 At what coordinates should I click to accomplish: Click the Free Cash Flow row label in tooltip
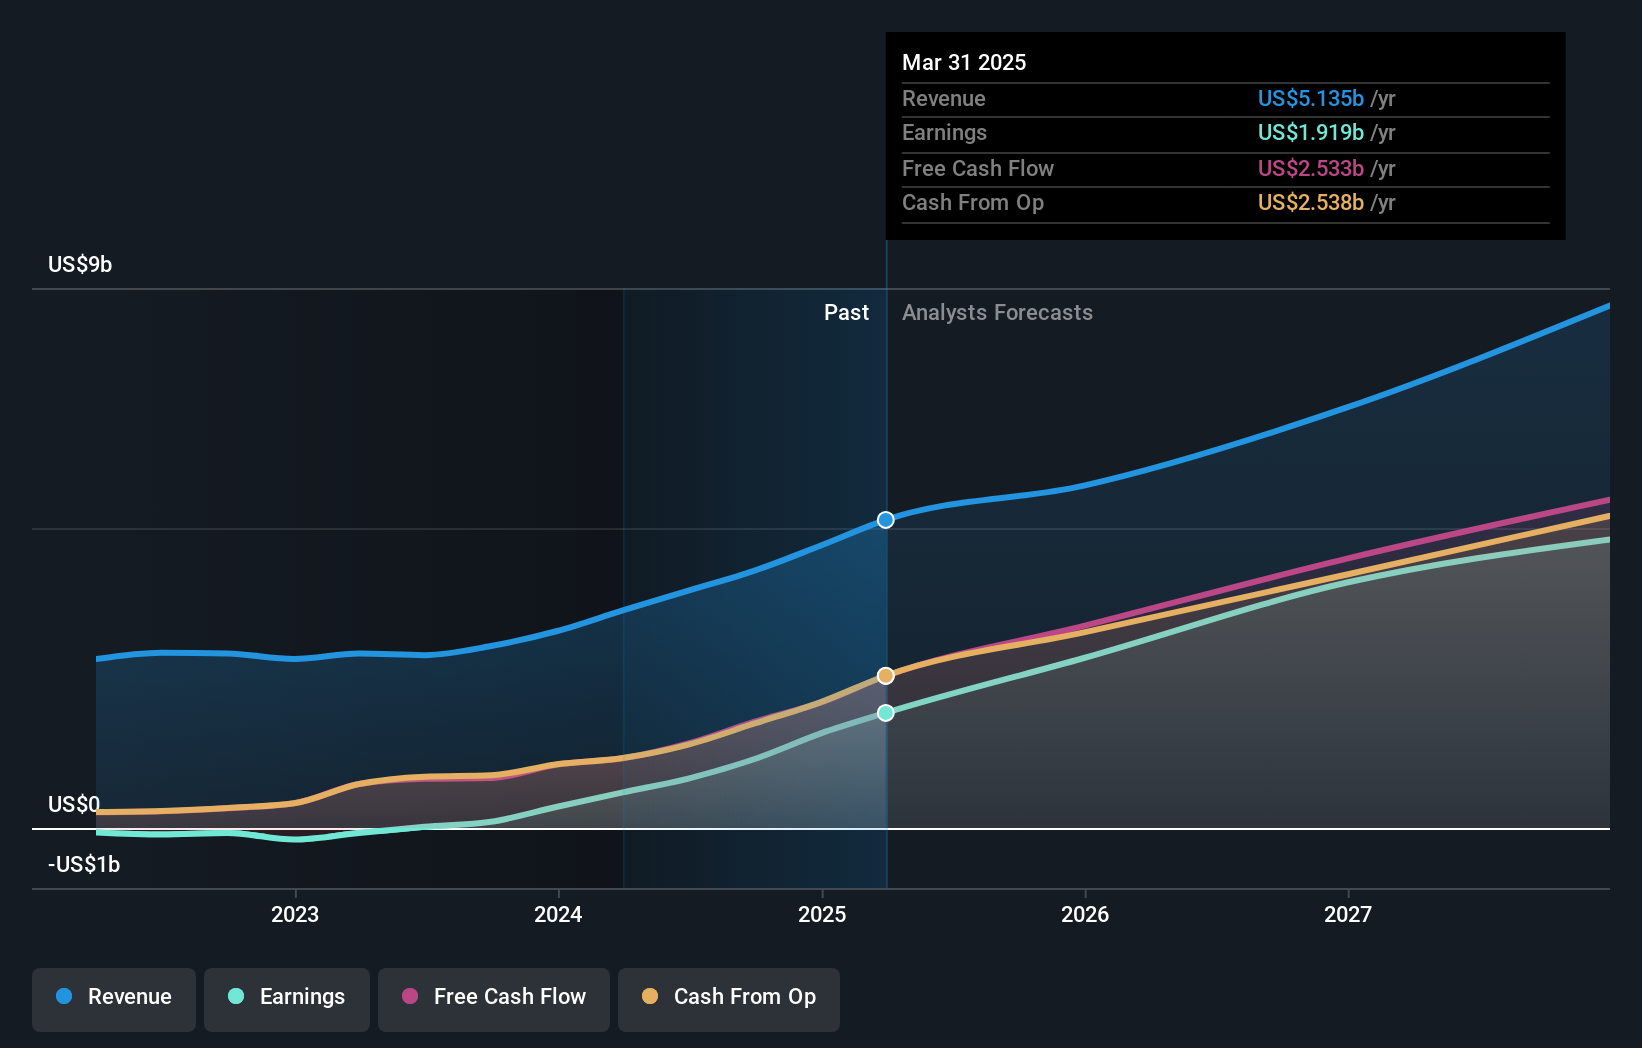pyautogui.click(x=978, y=168)
